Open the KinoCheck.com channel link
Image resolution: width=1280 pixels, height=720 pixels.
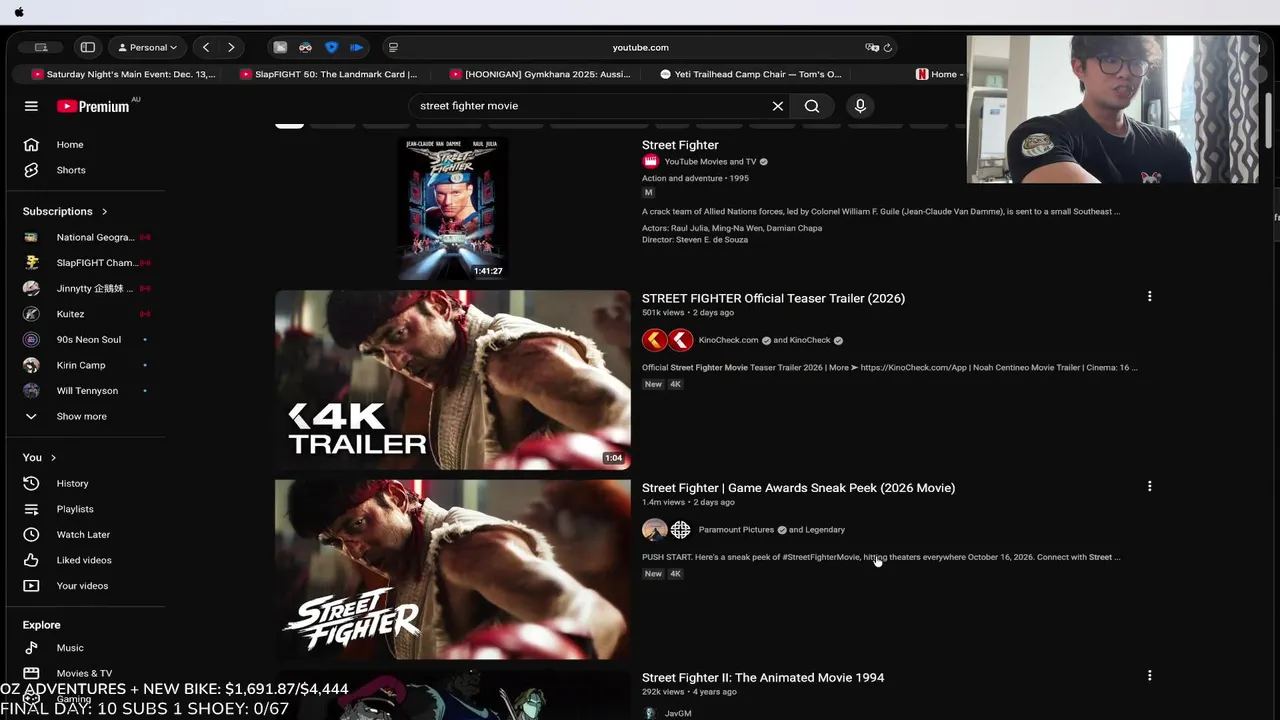[x=728, y=340]
